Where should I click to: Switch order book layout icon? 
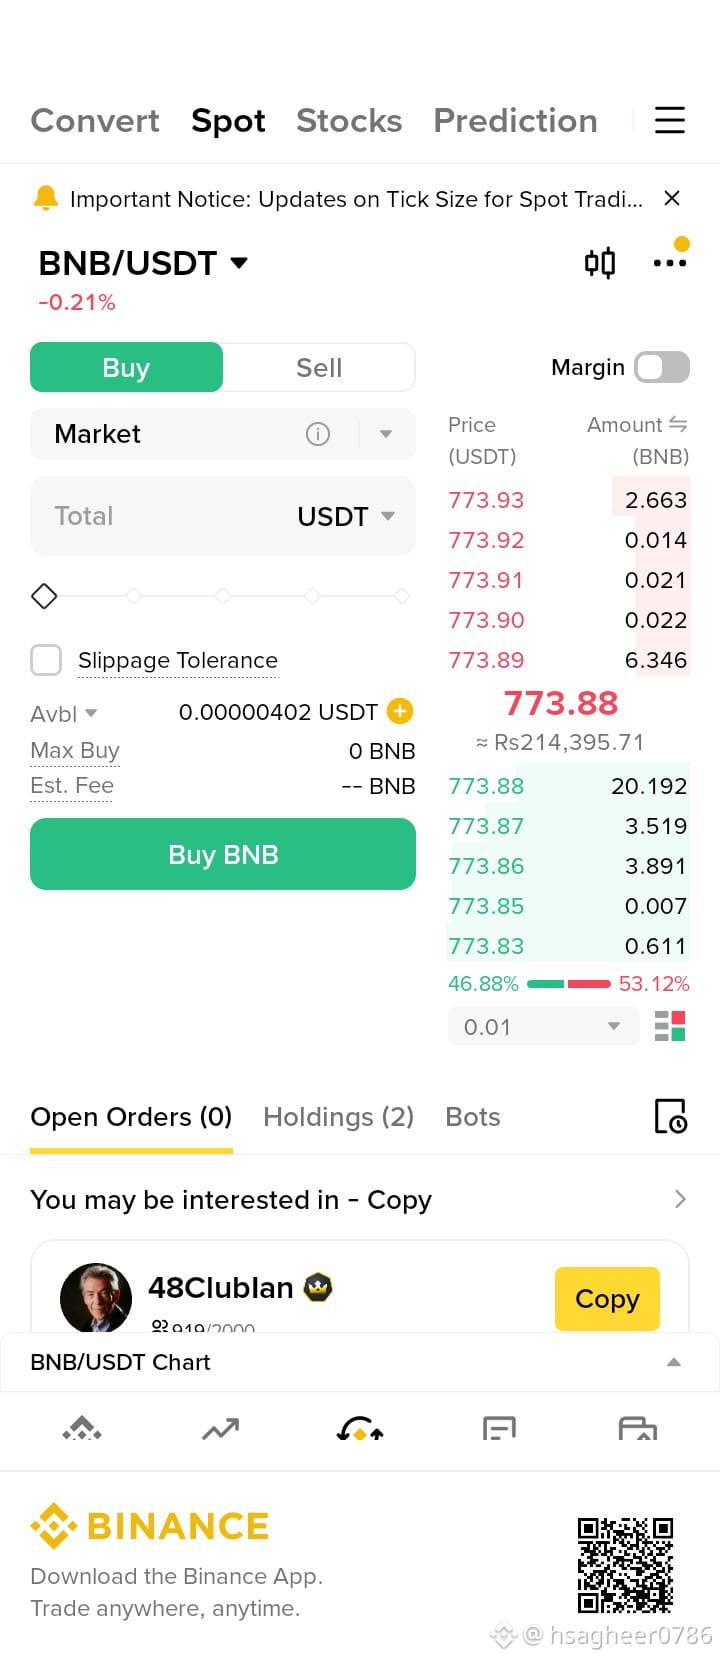coord(670,1026)
